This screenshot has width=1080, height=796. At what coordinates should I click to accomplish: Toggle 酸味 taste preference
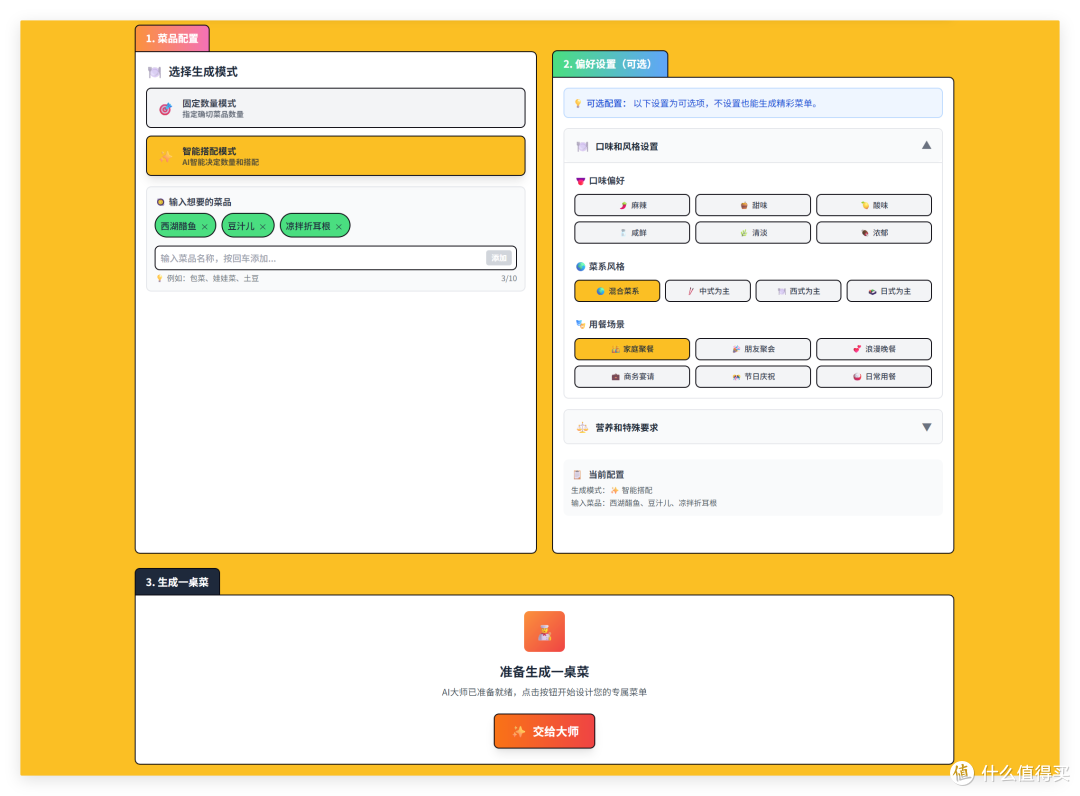[874, 205]
